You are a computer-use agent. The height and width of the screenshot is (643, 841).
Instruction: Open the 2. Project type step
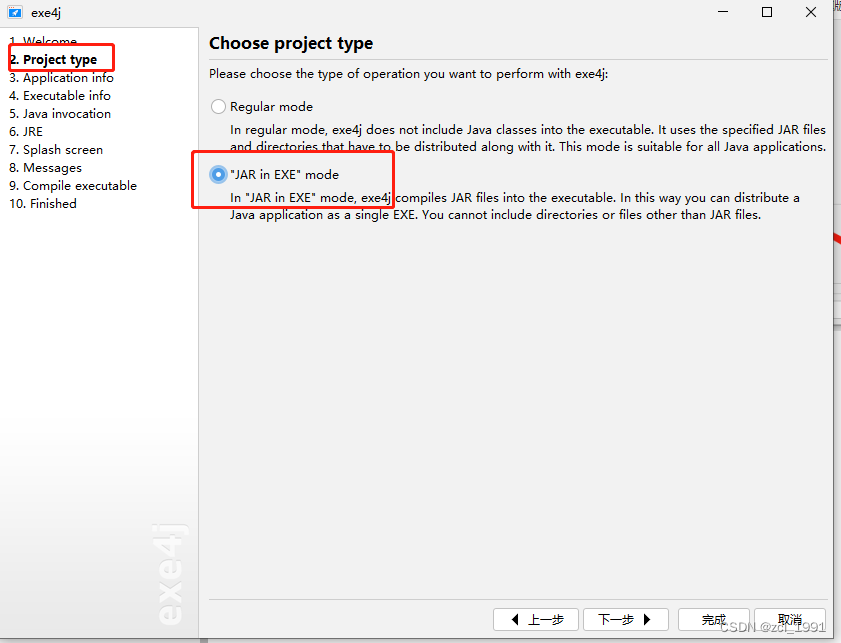[x=53, y=60]
